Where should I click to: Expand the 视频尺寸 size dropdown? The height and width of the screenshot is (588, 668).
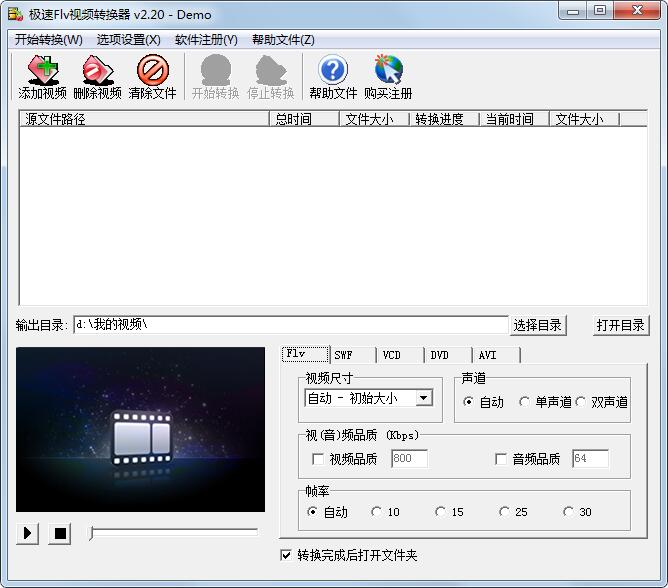[x=424, y=398]
